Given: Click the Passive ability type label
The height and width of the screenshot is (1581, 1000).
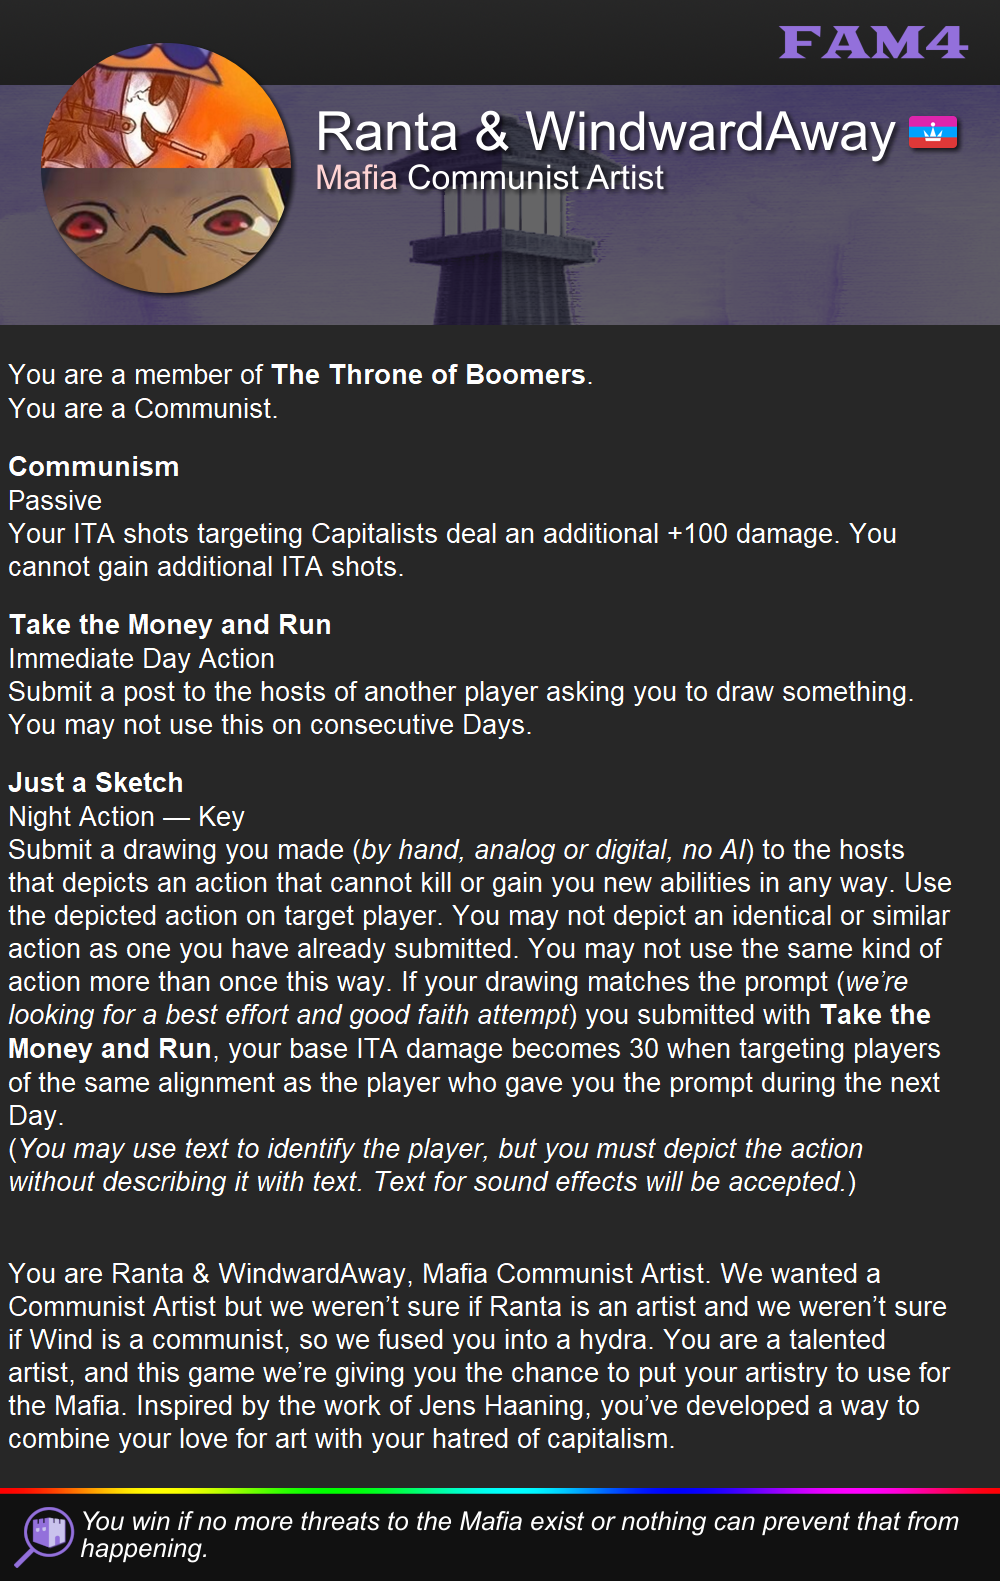Looking at the screenshot, I should click(55, 501).
